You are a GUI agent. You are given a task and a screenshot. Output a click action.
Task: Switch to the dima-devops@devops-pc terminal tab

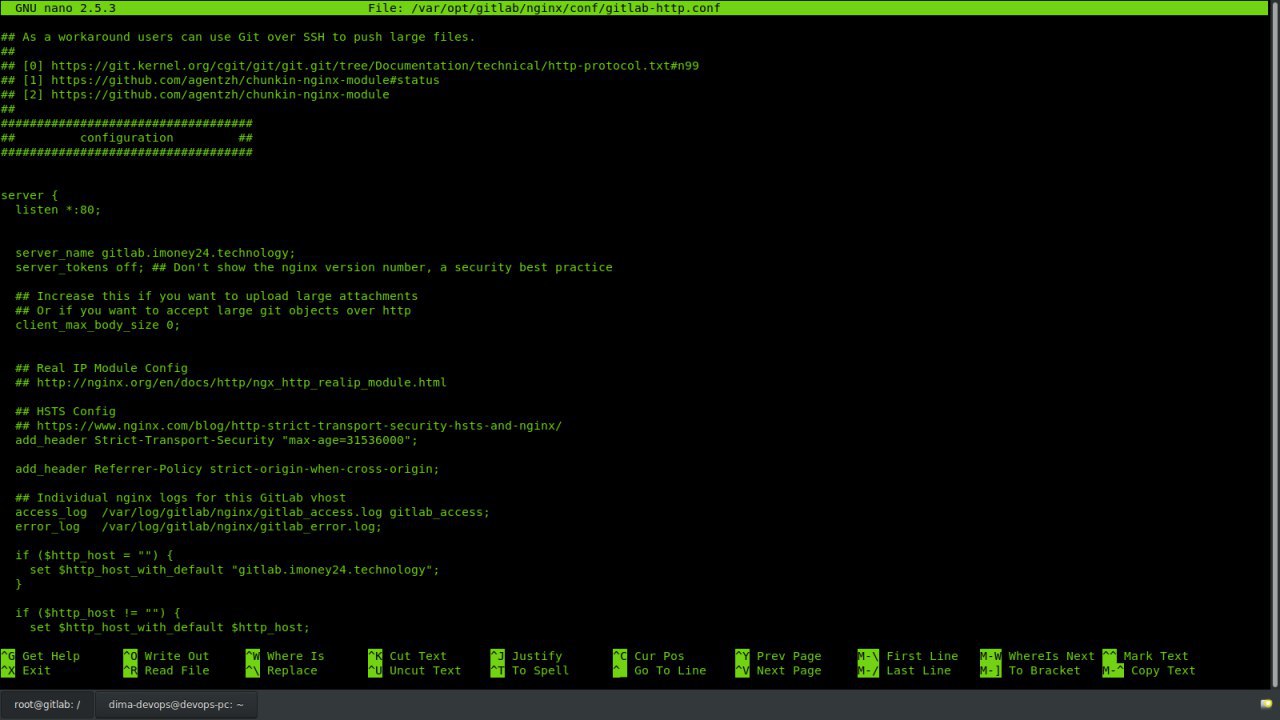[x=176, y=704]
